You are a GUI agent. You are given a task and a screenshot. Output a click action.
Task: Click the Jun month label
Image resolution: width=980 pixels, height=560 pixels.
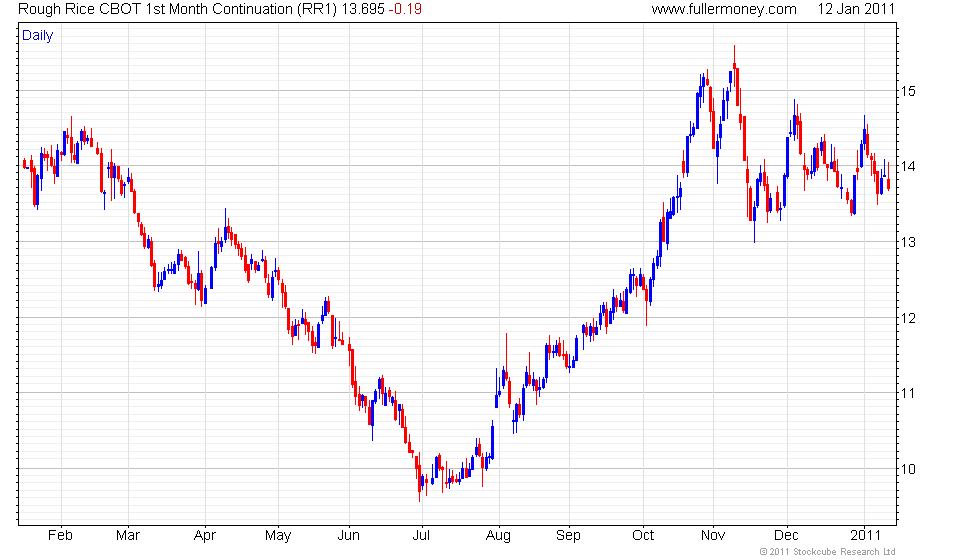[349, 536]
